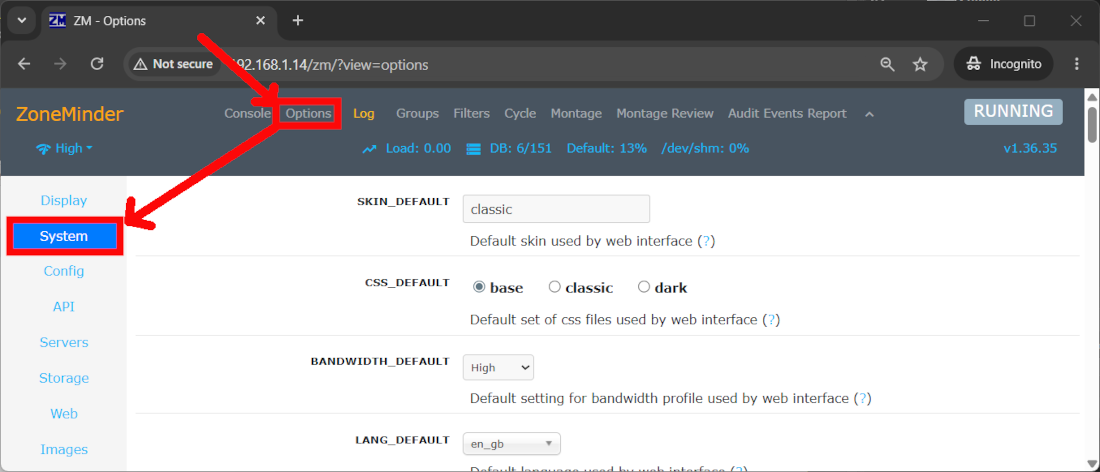Reload the page with the refresh icon
Viewport: 1100px width, 472px height.
pos(98,65)
